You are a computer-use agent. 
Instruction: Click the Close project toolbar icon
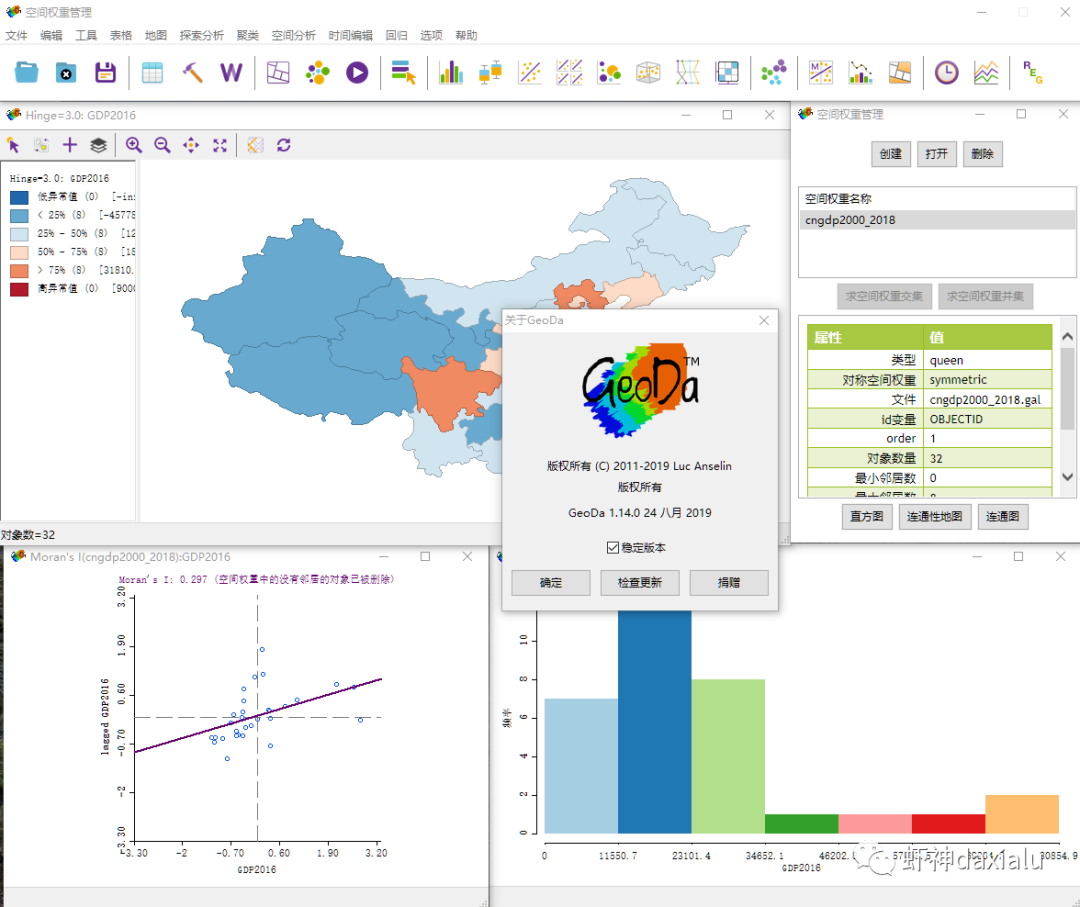[65, 72]
